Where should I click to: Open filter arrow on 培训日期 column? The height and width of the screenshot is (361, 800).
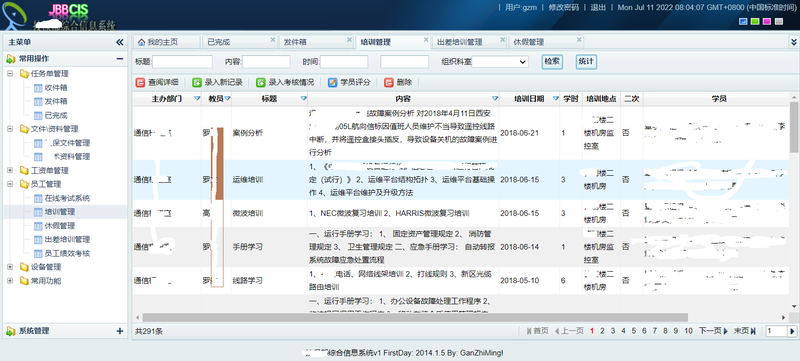pyautogui.click(x=556, y=99)
